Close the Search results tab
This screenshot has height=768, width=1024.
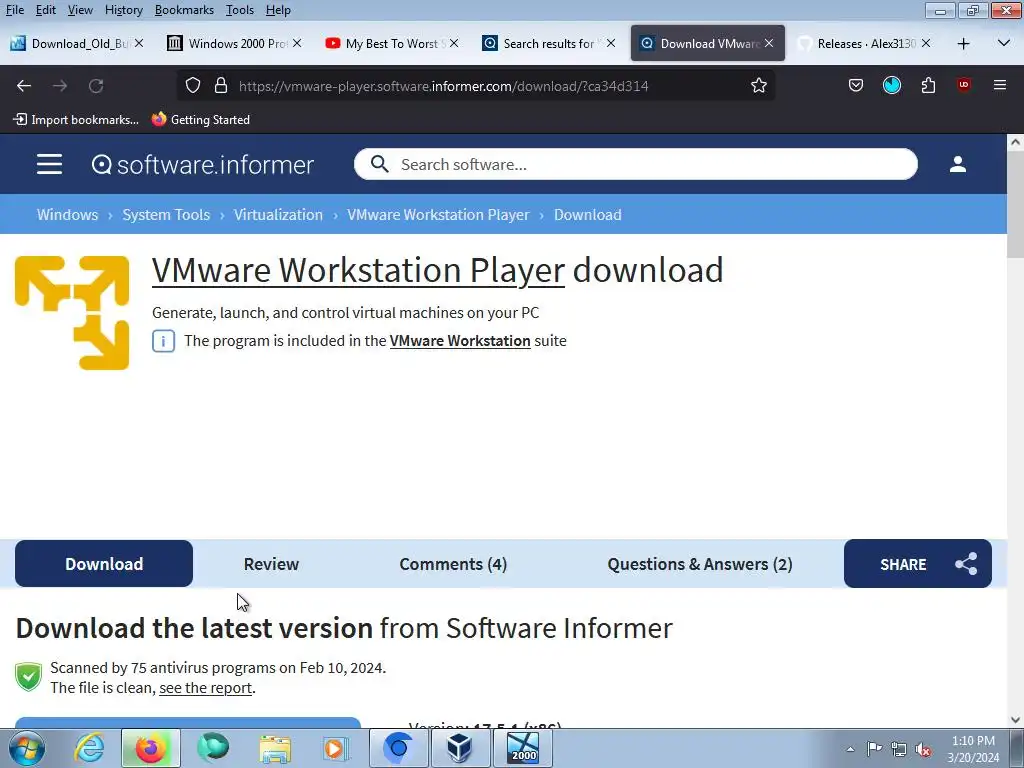point(611,43)
